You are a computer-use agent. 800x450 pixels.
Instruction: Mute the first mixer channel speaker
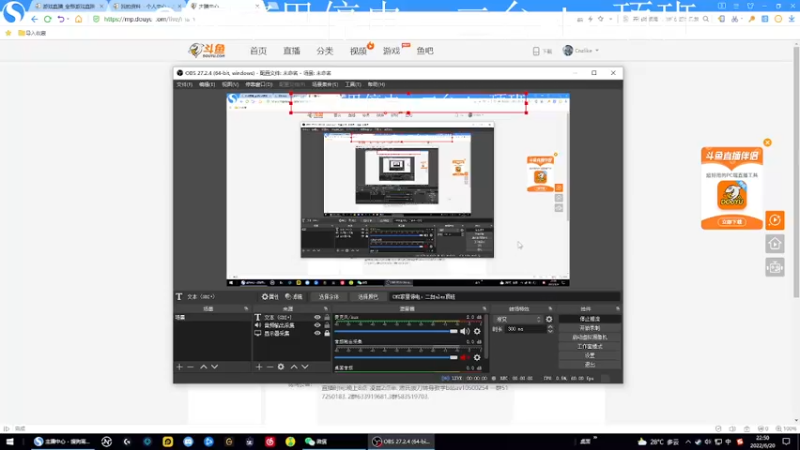[x=465, y=331]
